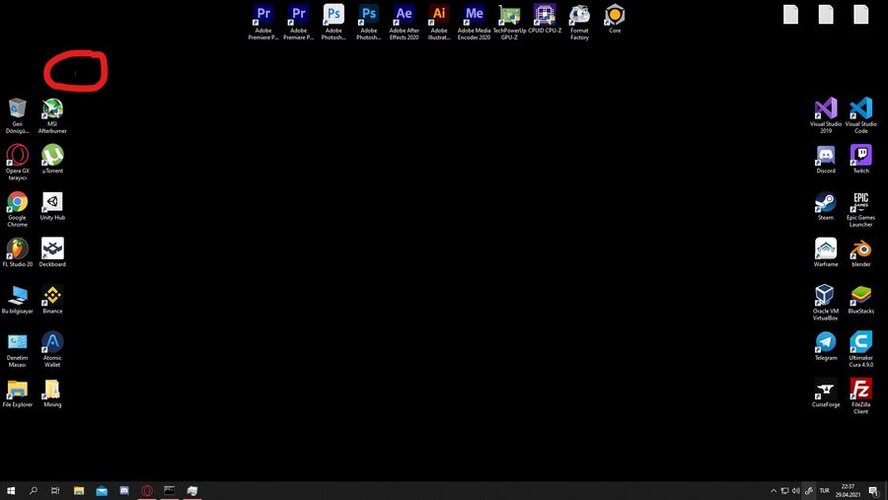
Task: Open the BlueStacks shortcut
Action: coord(861,300)
